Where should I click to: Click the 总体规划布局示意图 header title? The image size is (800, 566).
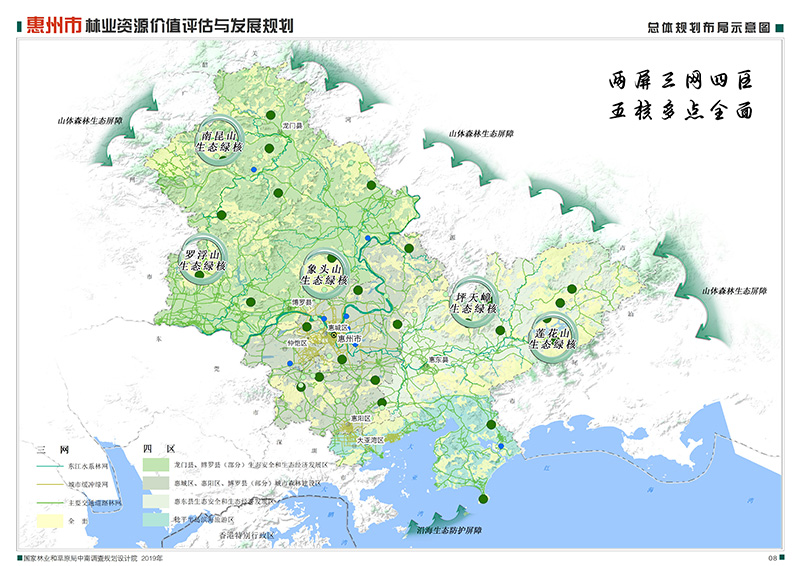(708, 28)
